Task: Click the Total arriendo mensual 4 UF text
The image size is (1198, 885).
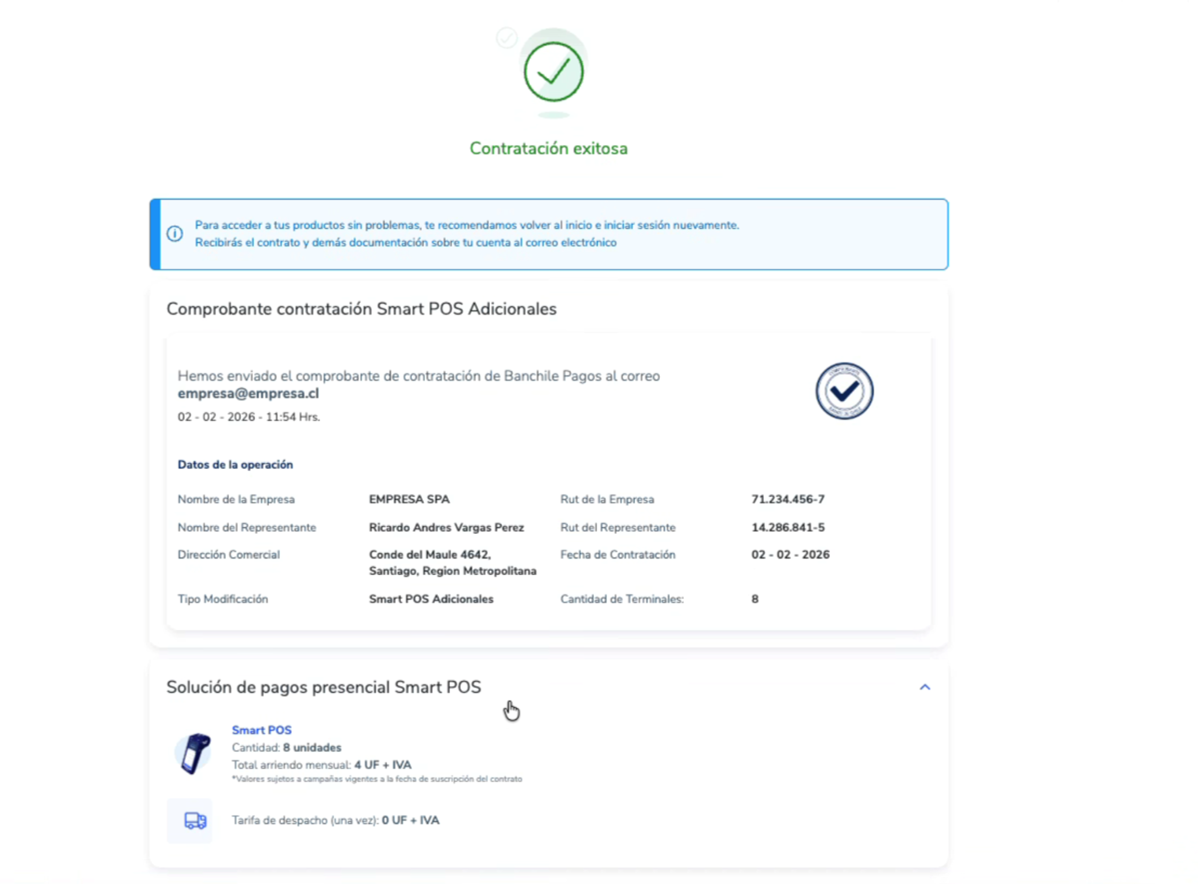Action: coord(321,765)
